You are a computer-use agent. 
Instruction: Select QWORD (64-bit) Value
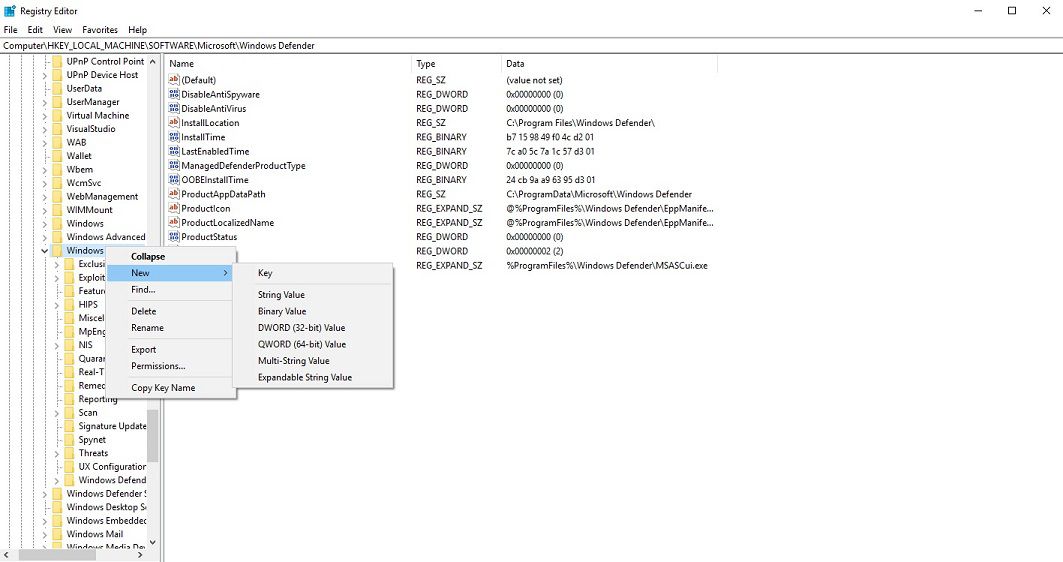click(x=313, y=344)
